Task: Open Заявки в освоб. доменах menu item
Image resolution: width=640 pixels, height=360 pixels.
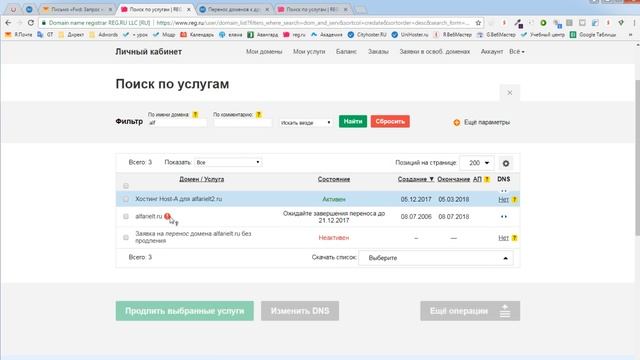Action: pos(435,52)
